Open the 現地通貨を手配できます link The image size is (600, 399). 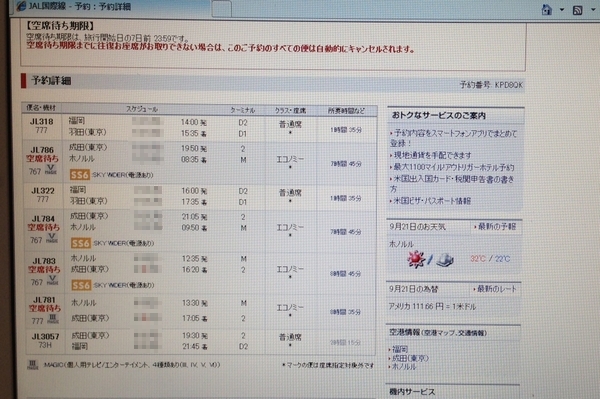pyautogui.click(x=431, y=155)
